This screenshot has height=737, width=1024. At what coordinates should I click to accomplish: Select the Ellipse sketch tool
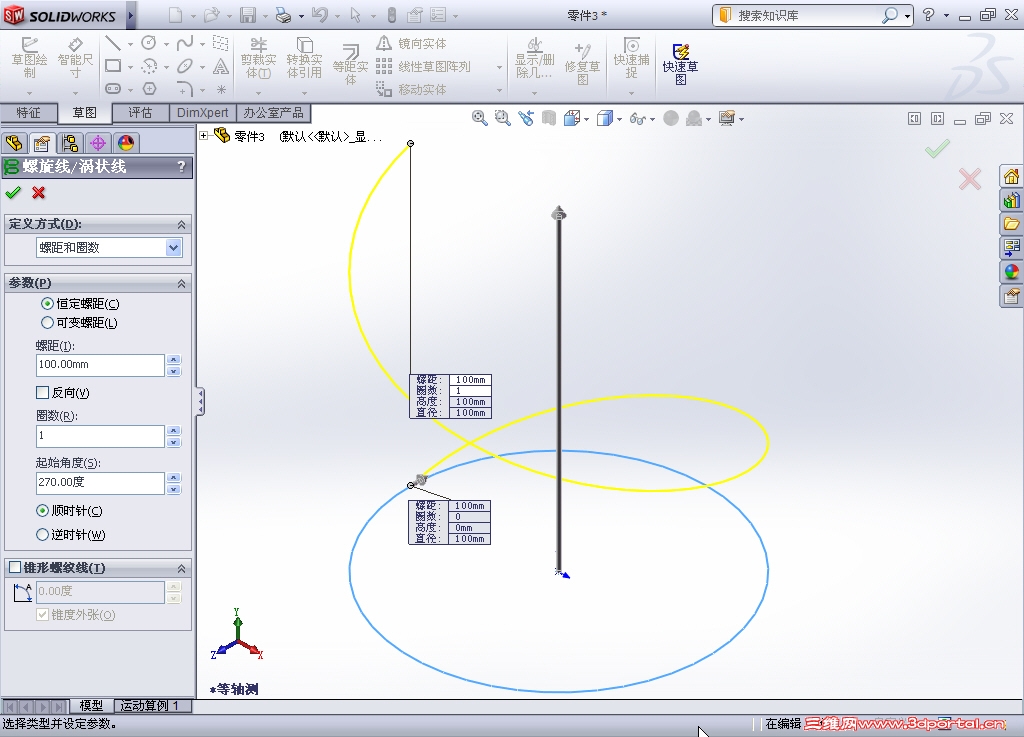(x=185, y=66)
